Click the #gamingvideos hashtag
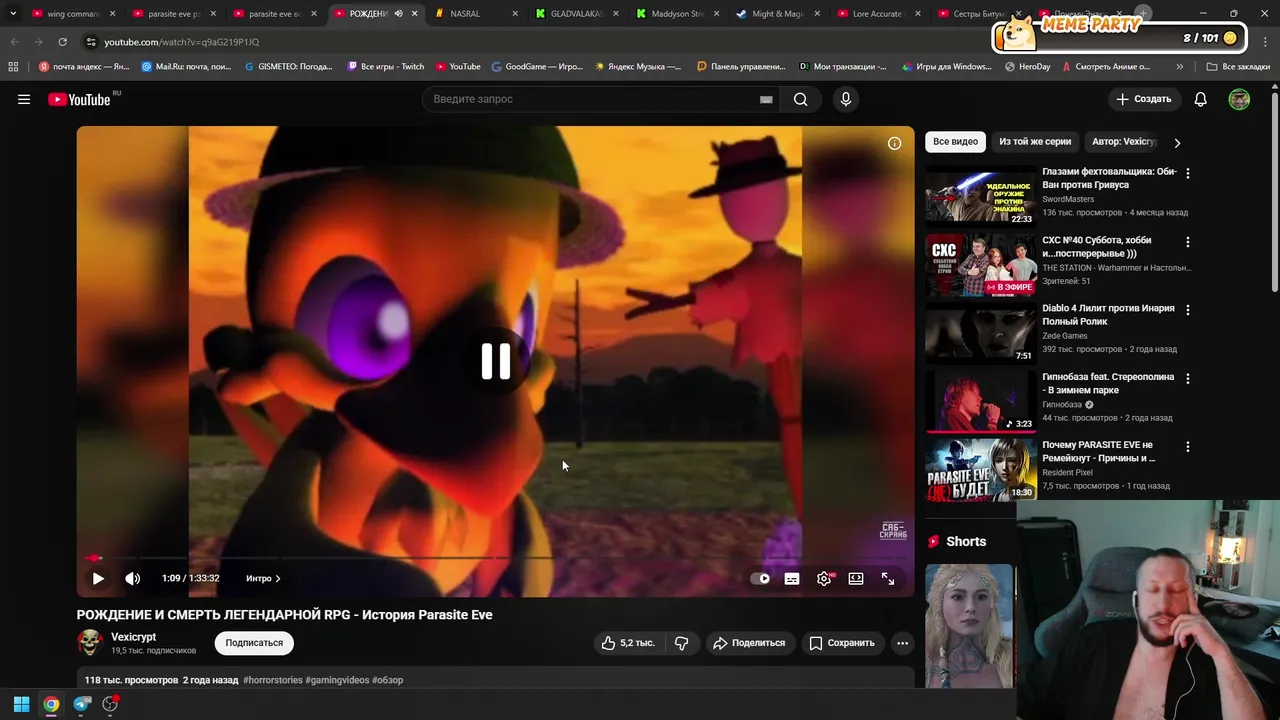Screen dimensions: 1280x720 pos(337,680)
